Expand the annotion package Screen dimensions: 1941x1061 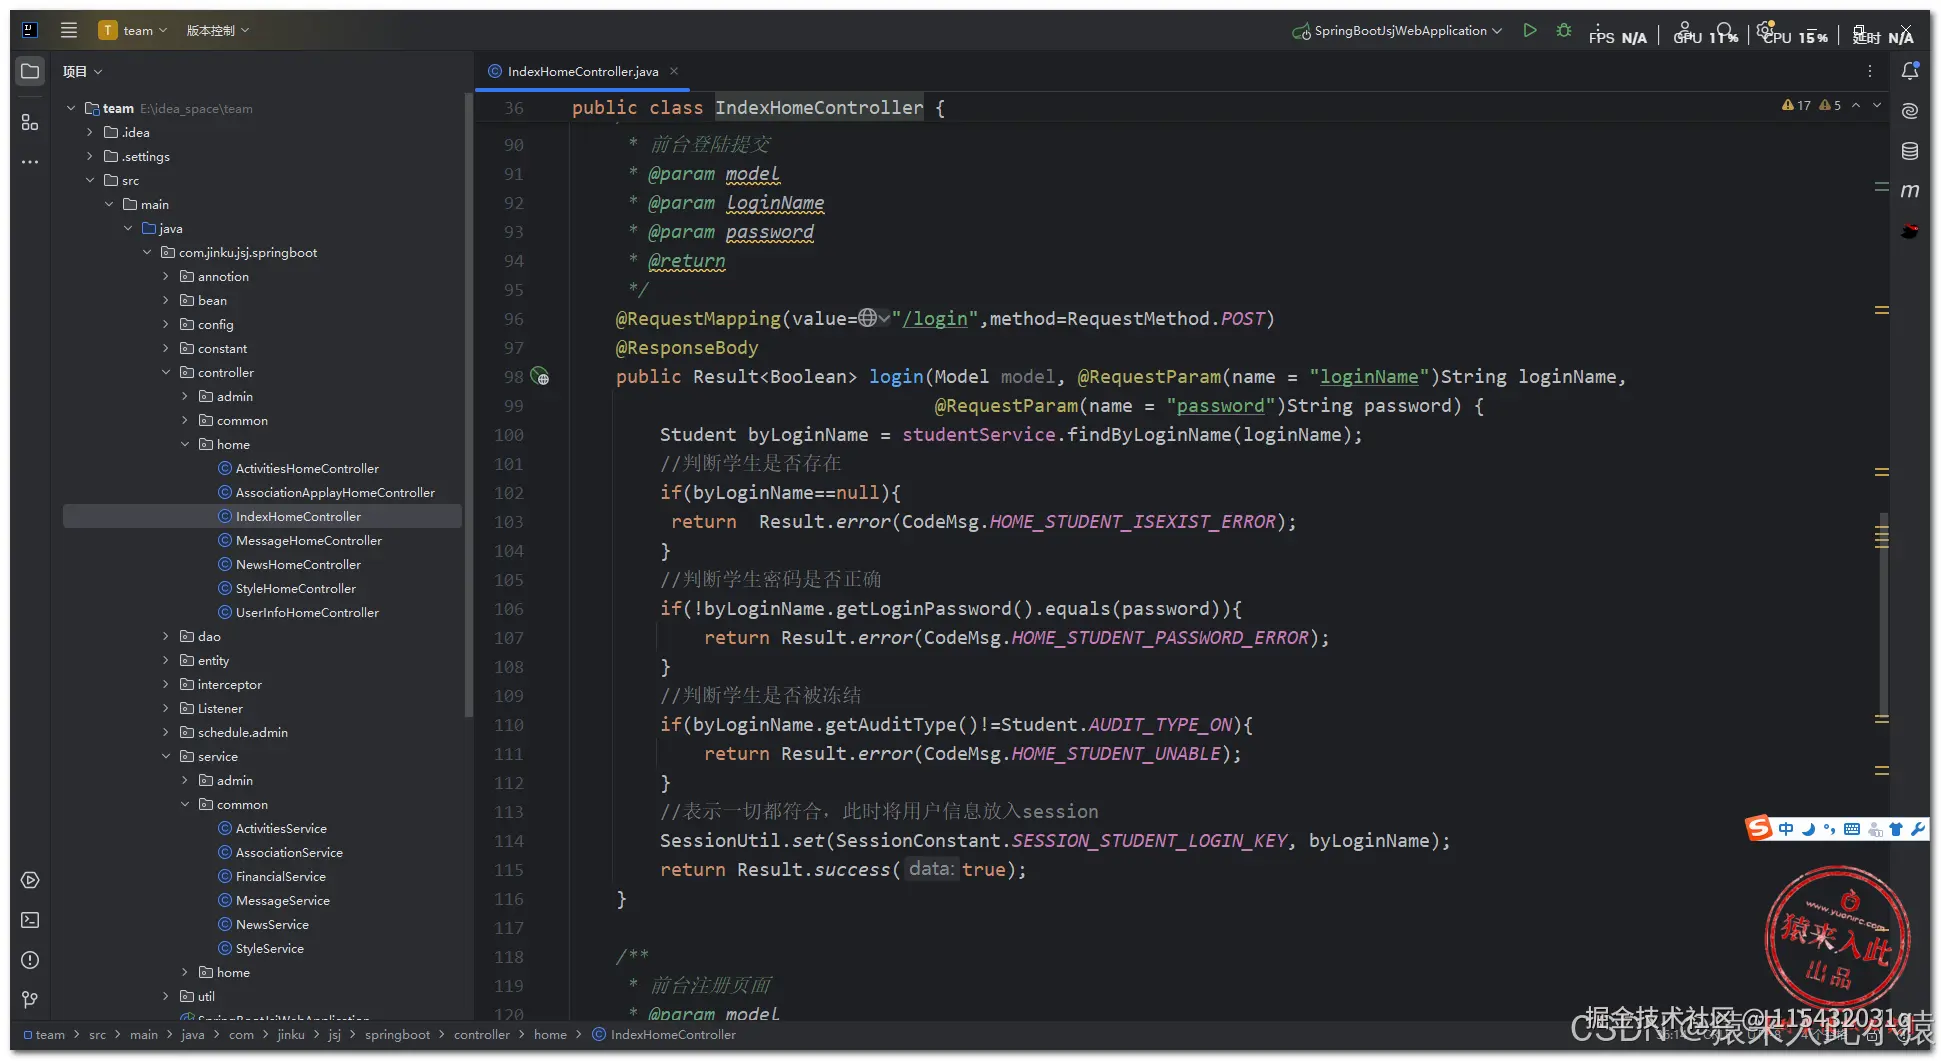coord(166,276)
